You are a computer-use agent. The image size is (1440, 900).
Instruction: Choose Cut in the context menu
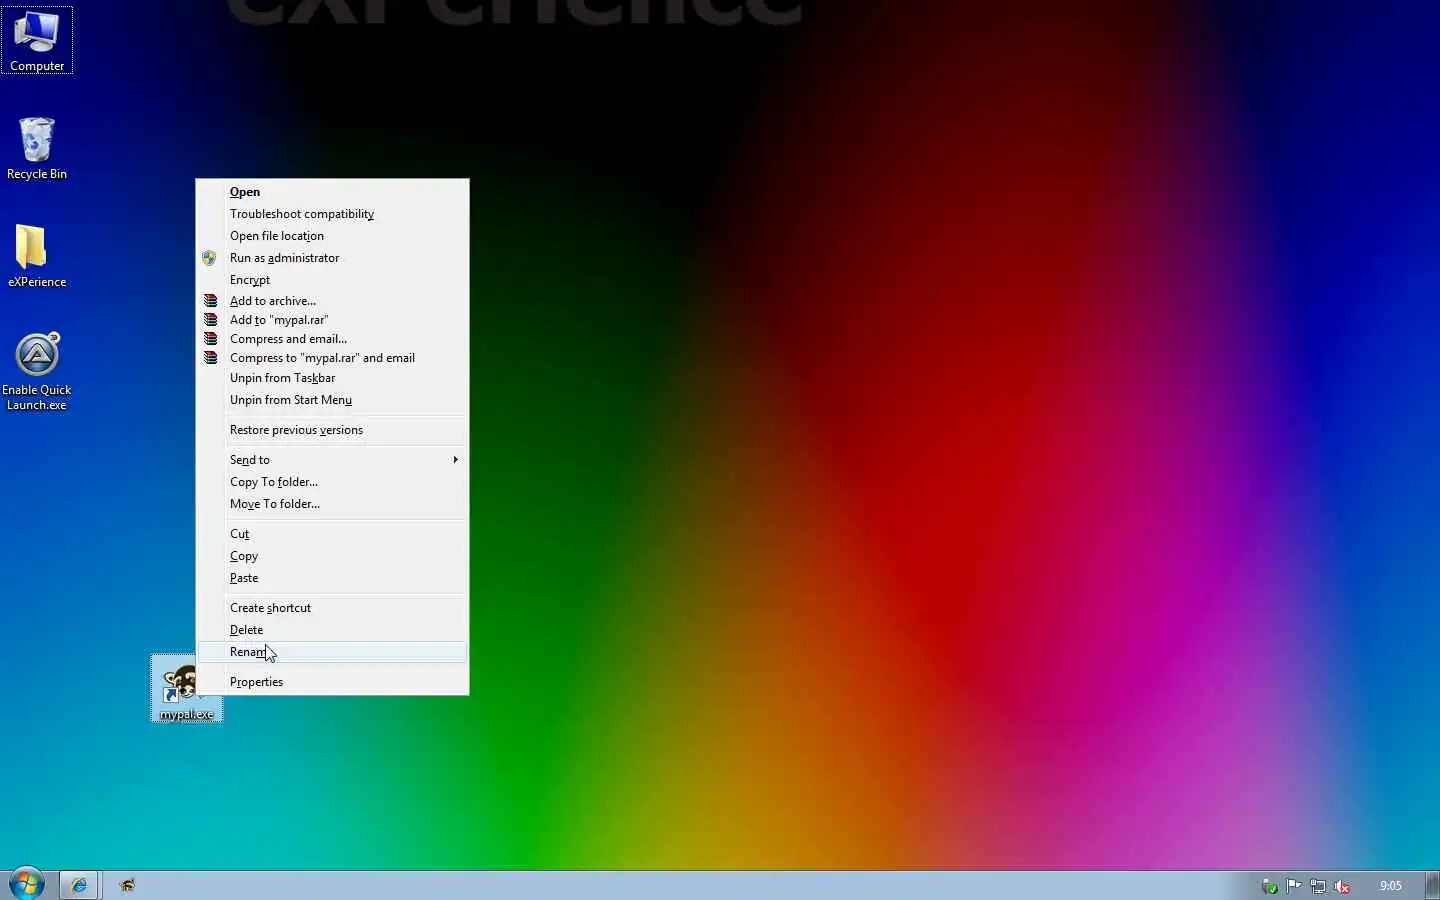click(x=332, y=534)
